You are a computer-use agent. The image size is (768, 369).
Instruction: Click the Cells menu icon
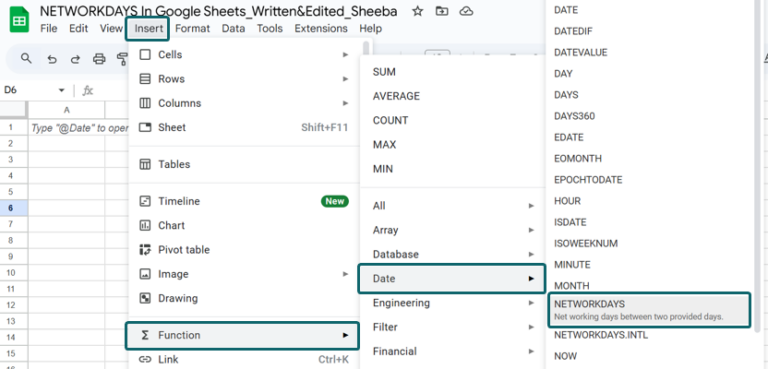tap(145, 54)
